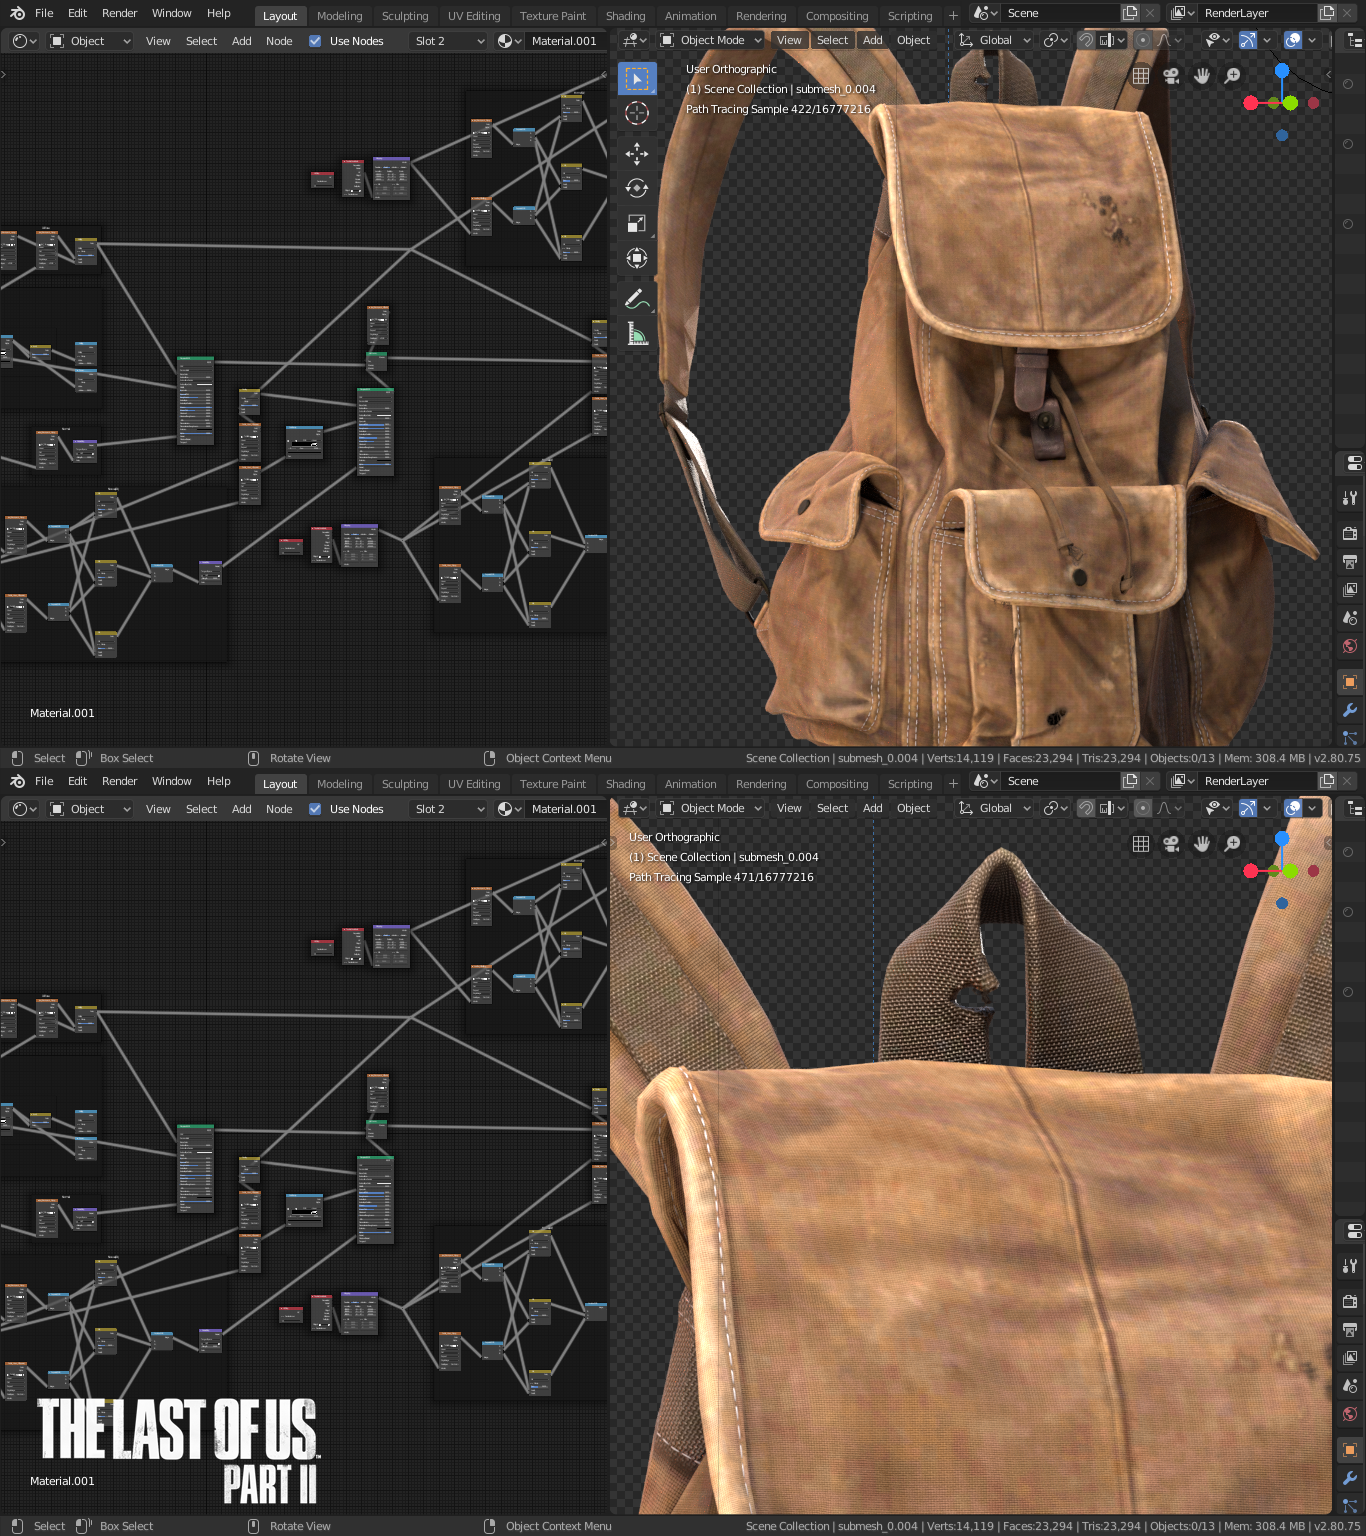The width and height of the screenshot is (1366, 1536).
Task: Pick the Transform tool in upper viewport
Action: click(x=637, y=258)
